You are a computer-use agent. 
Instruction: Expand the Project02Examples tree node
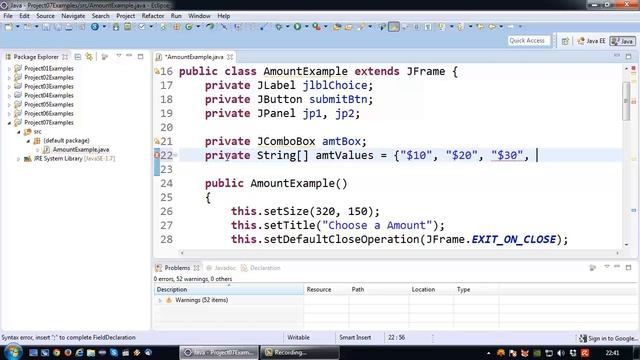point(9,78)
